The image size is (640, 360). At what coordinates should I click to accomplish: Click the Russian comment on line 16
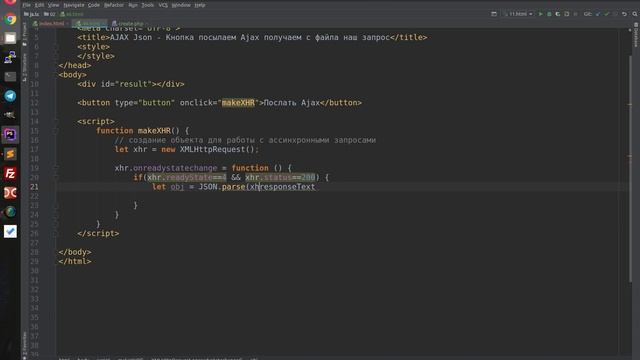point(245,140)
